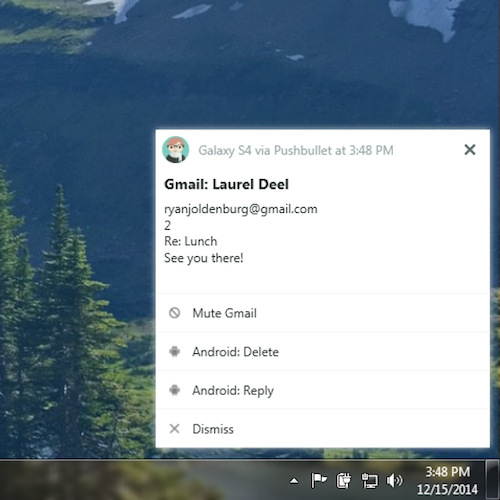
Task: Open the network connection tray icon
Action: 369,481
